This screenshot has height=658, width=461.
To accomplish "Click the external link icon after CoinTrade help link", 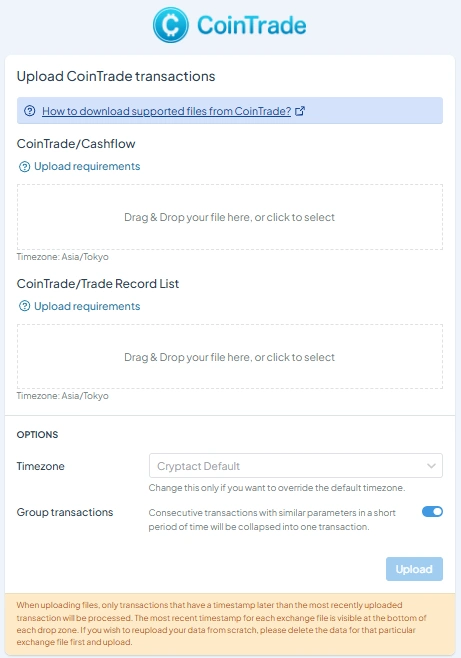I will [x=300, y=111].
